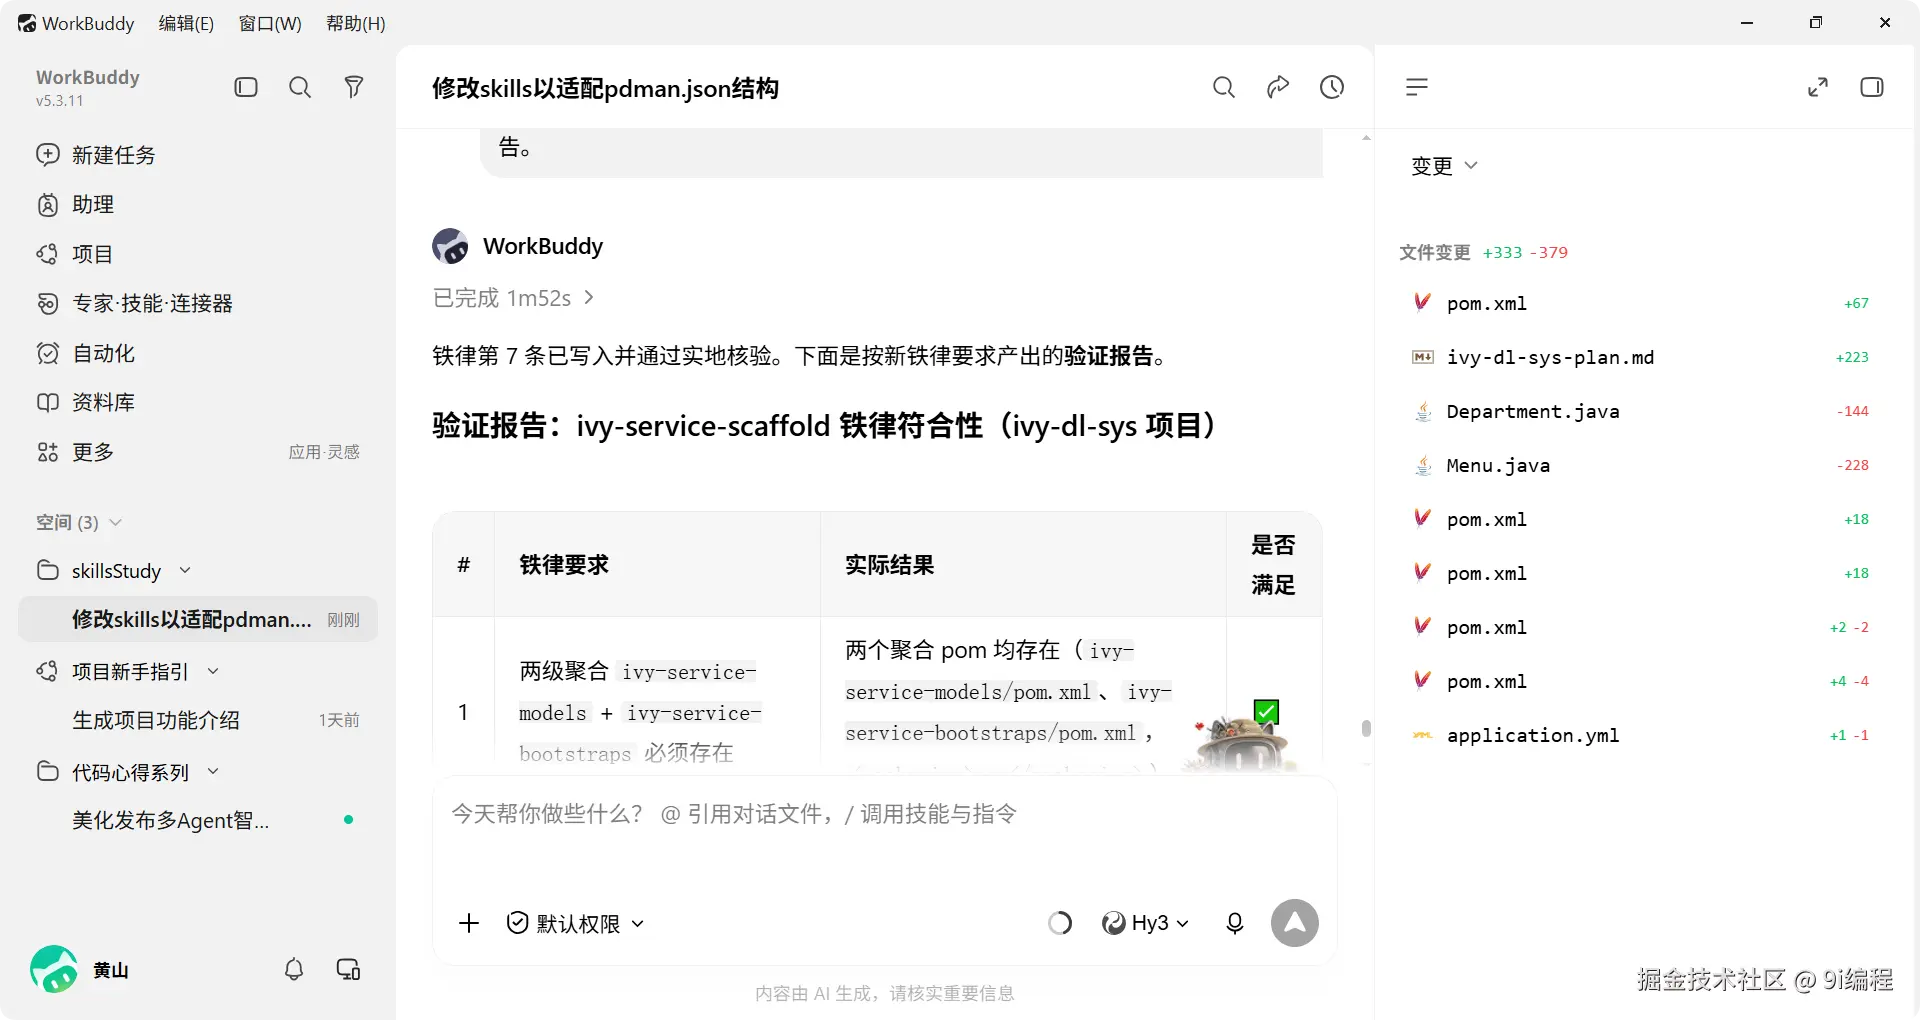Image resolution: width=1920 pixels, height=1020 pixels.
Task: Open the right panel list menu icon
Action: (1416, 87)
